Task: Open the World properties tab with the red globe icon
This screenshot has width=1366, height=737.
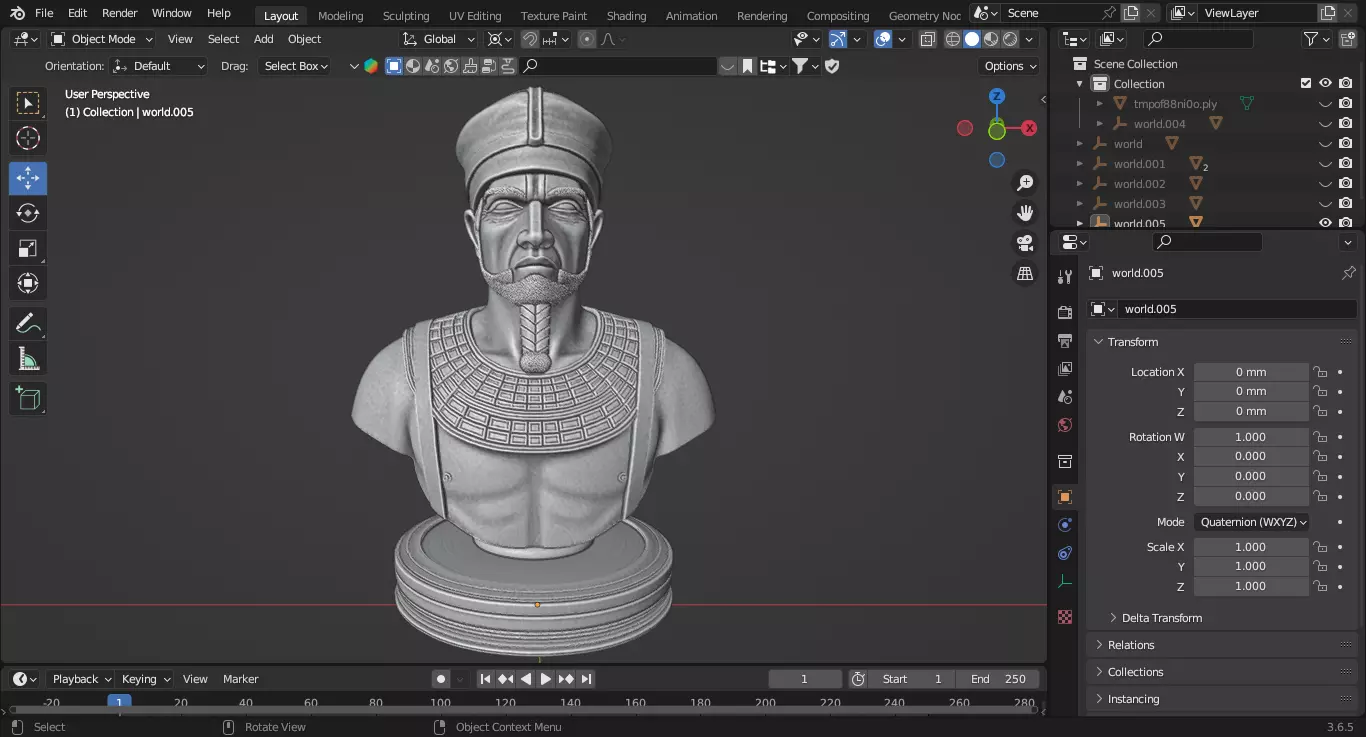Action: coord(1065,425)
